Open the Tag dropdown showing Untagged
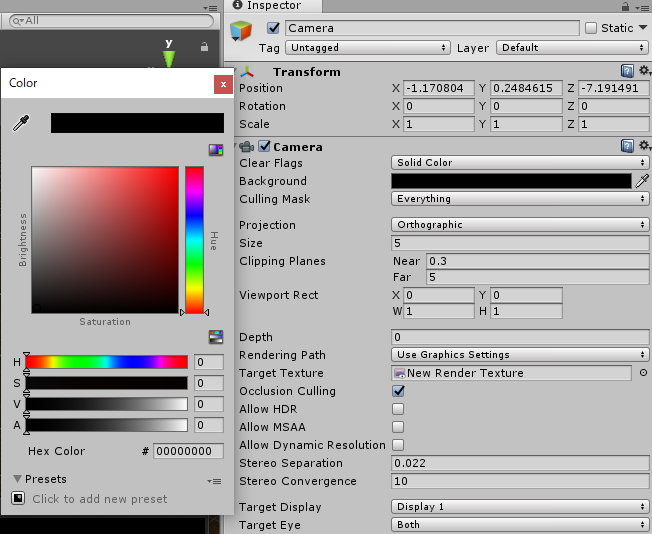Screen dimensions: 652x534 (x=368, y=47)
